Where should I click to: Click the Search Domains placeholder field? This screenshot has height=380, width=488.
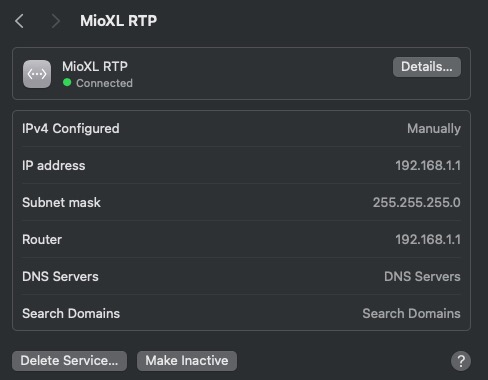[x=411, y=314]
